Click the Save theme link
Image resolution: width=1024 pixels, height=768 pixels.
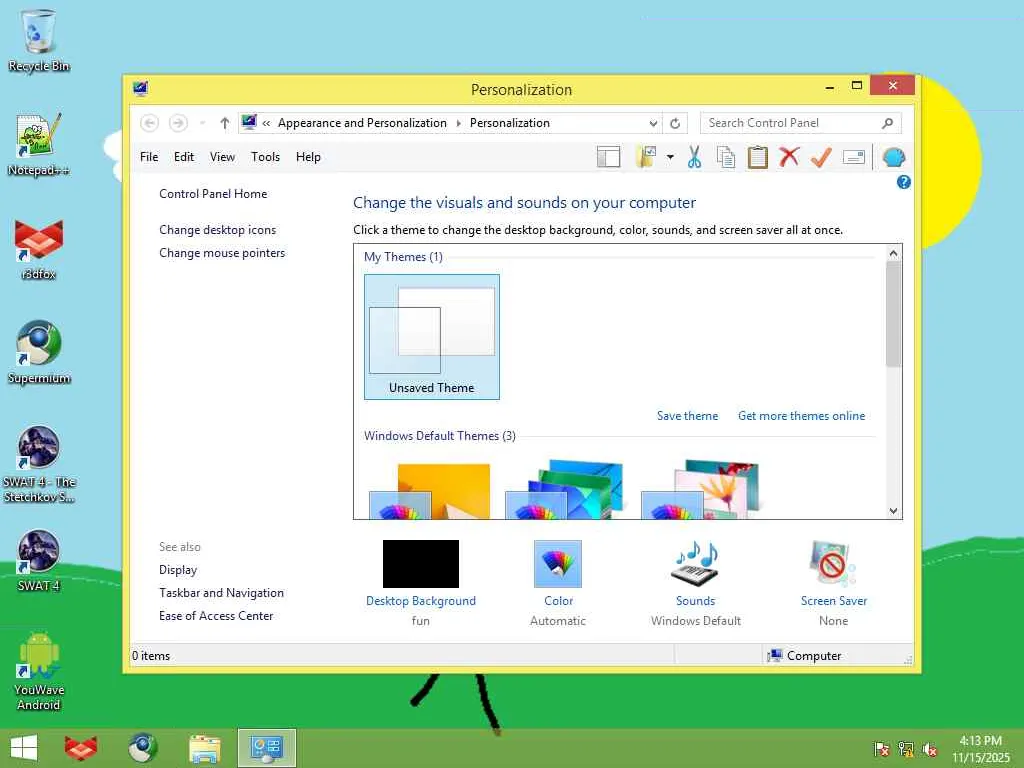click(x=687, y=416)
